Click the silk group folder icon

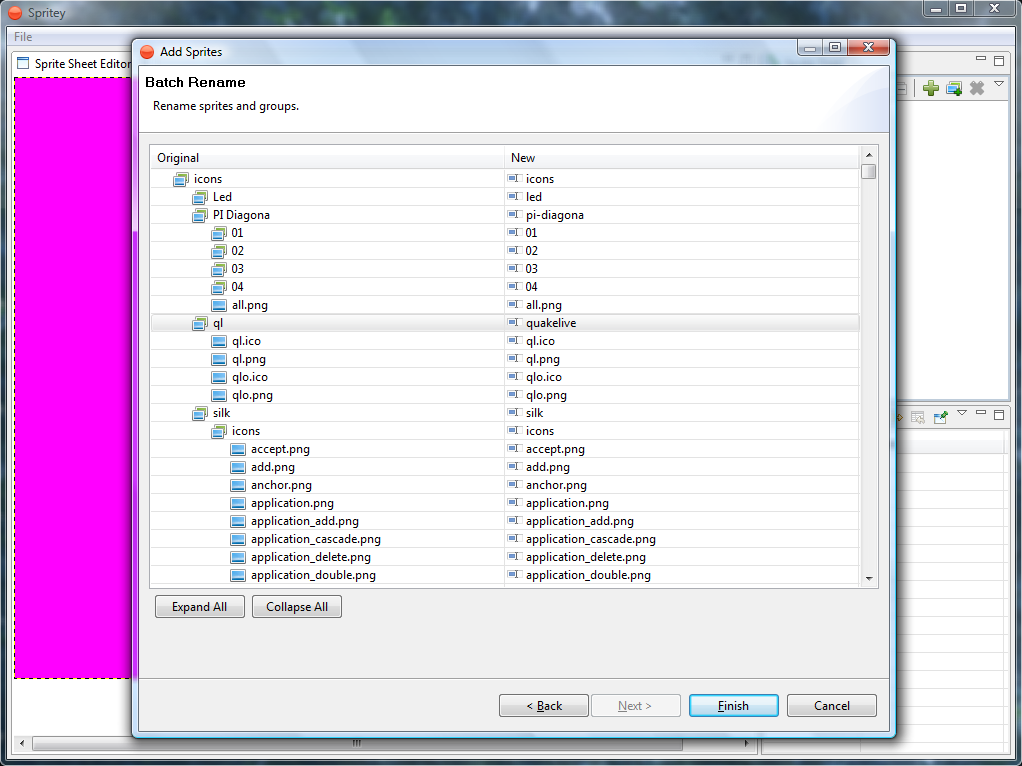point(199,413)
